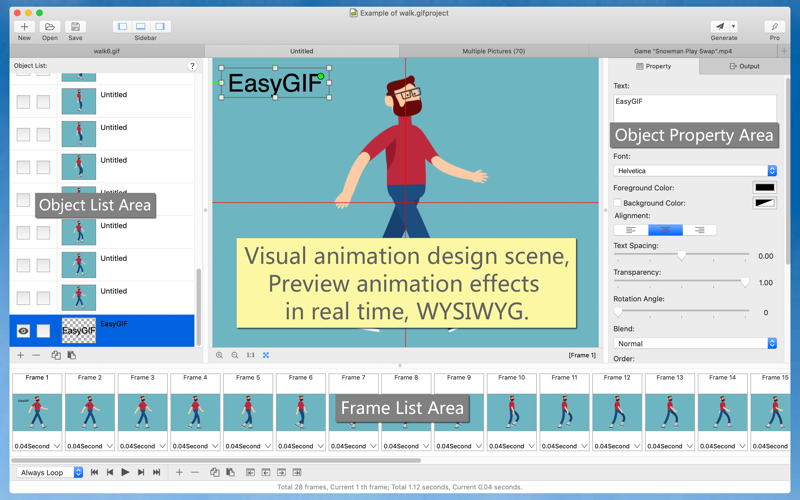Copy the selected frame
Viewport: 800px width, 500px height.
pos(215,472)
